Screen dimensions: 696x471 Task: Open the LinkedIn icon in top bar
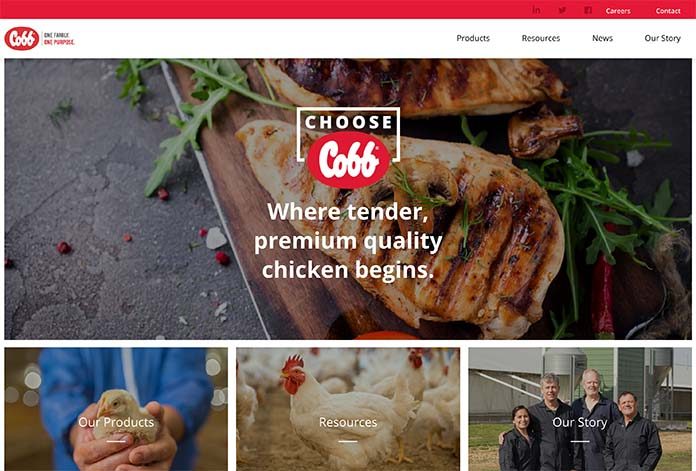click(536, 10)
